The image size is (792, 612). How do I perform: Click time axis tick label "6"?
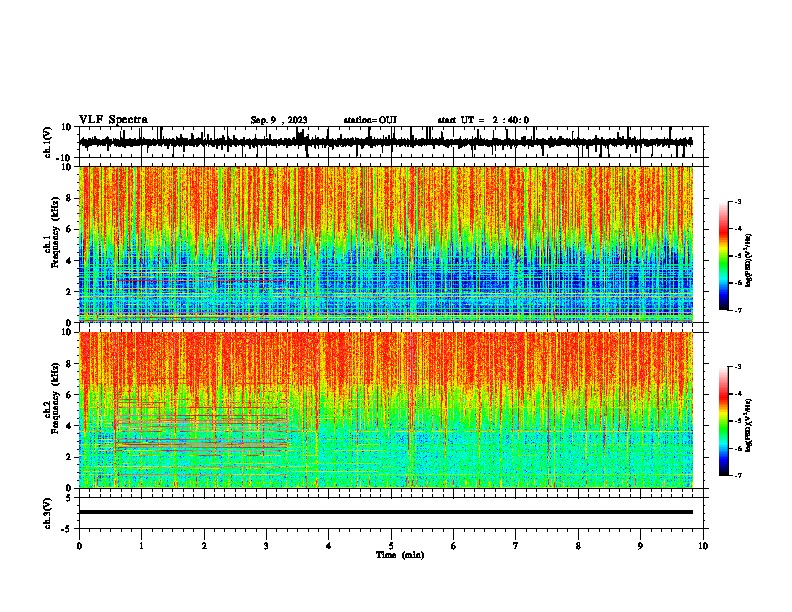click(454, 546)
